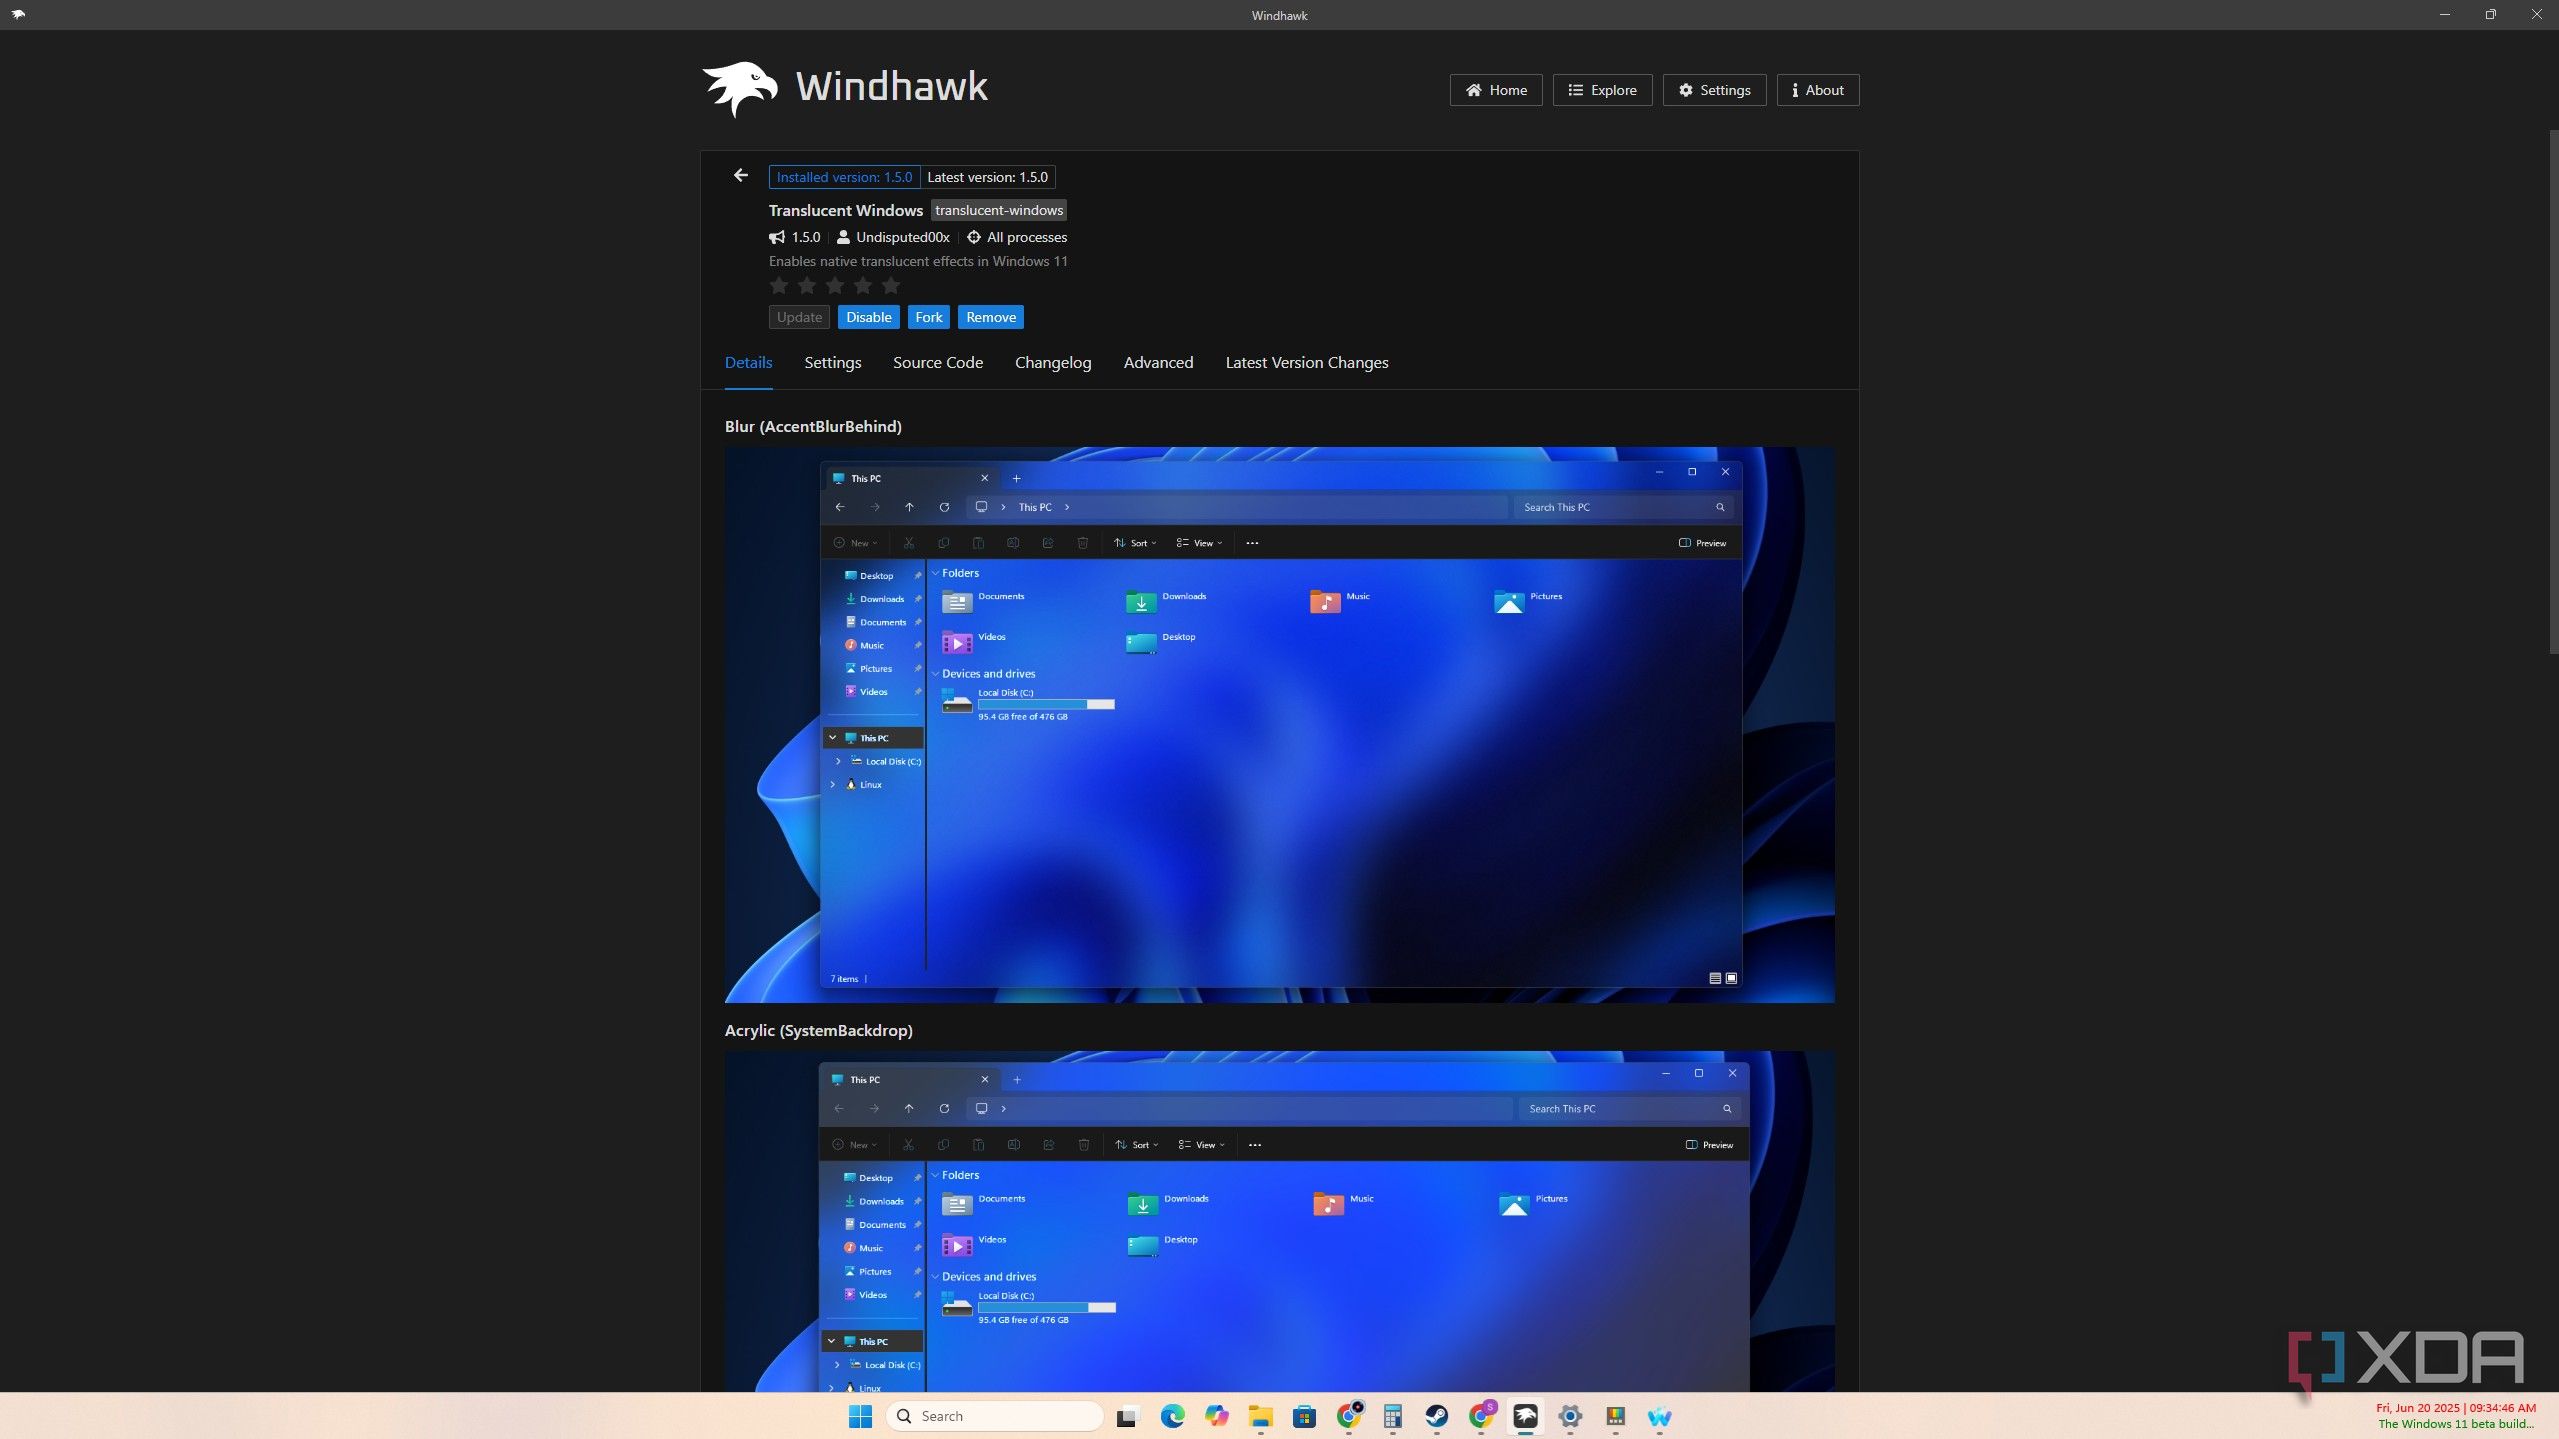Click the Acrylic (SystemBackdrop) preview image
2559x1439 pixels.
click(1279, 1221)
